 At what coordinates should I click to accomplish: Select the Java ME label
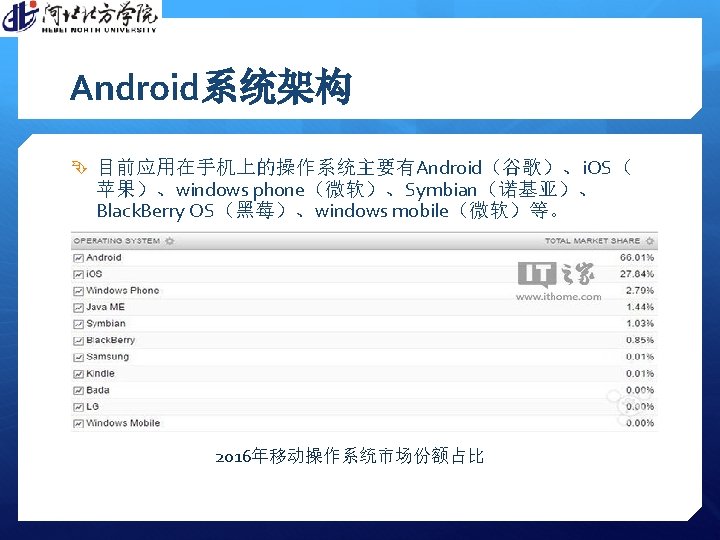(106, 307)
